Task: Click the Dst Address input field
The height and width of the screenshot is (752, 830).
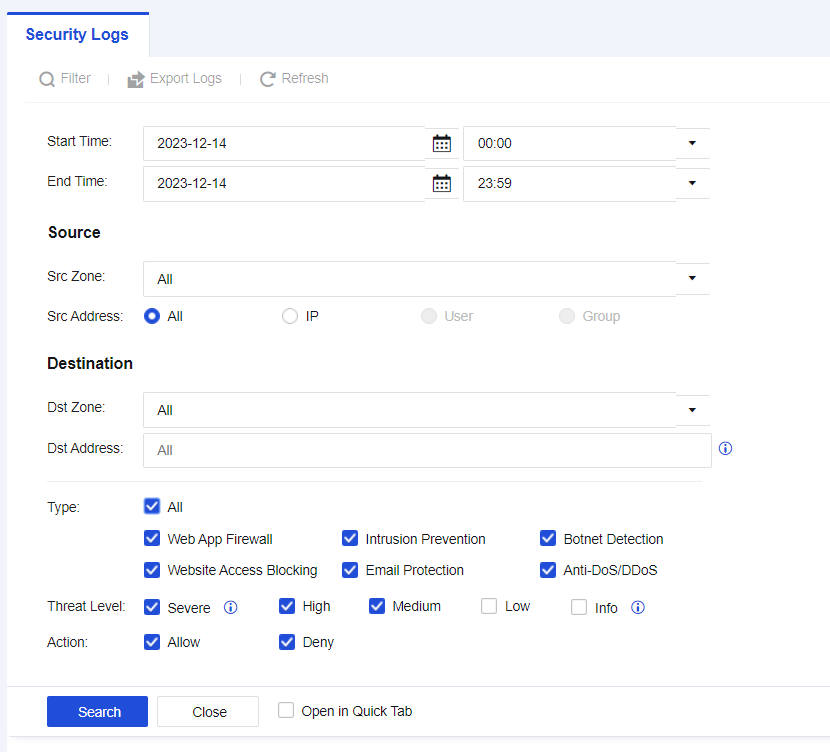Action: pos(427,450)
